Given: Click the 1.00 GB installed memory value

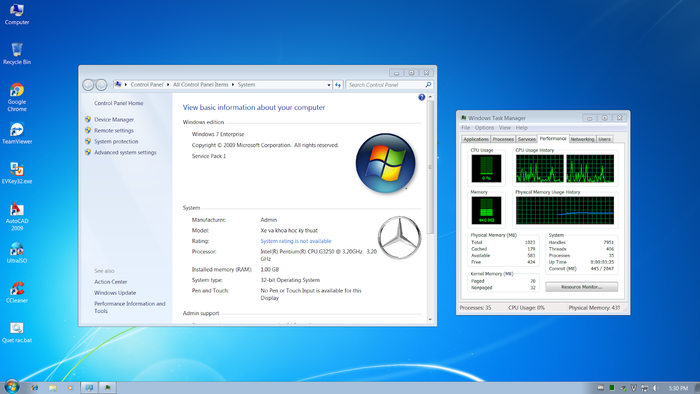Looking at the screenshot, I should click(270, 270).
